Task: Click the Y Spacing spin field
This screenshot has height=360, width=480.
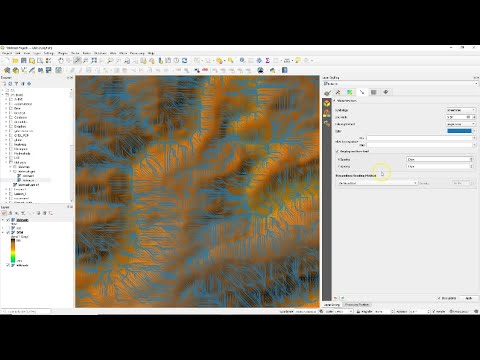Action: pyautogui.click(x=439, y=166)
